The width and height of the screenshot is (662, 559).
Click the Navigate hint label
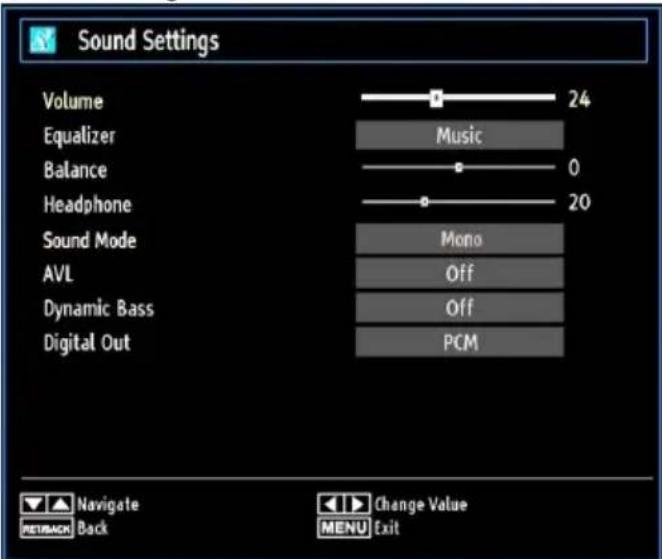point(108,505)
